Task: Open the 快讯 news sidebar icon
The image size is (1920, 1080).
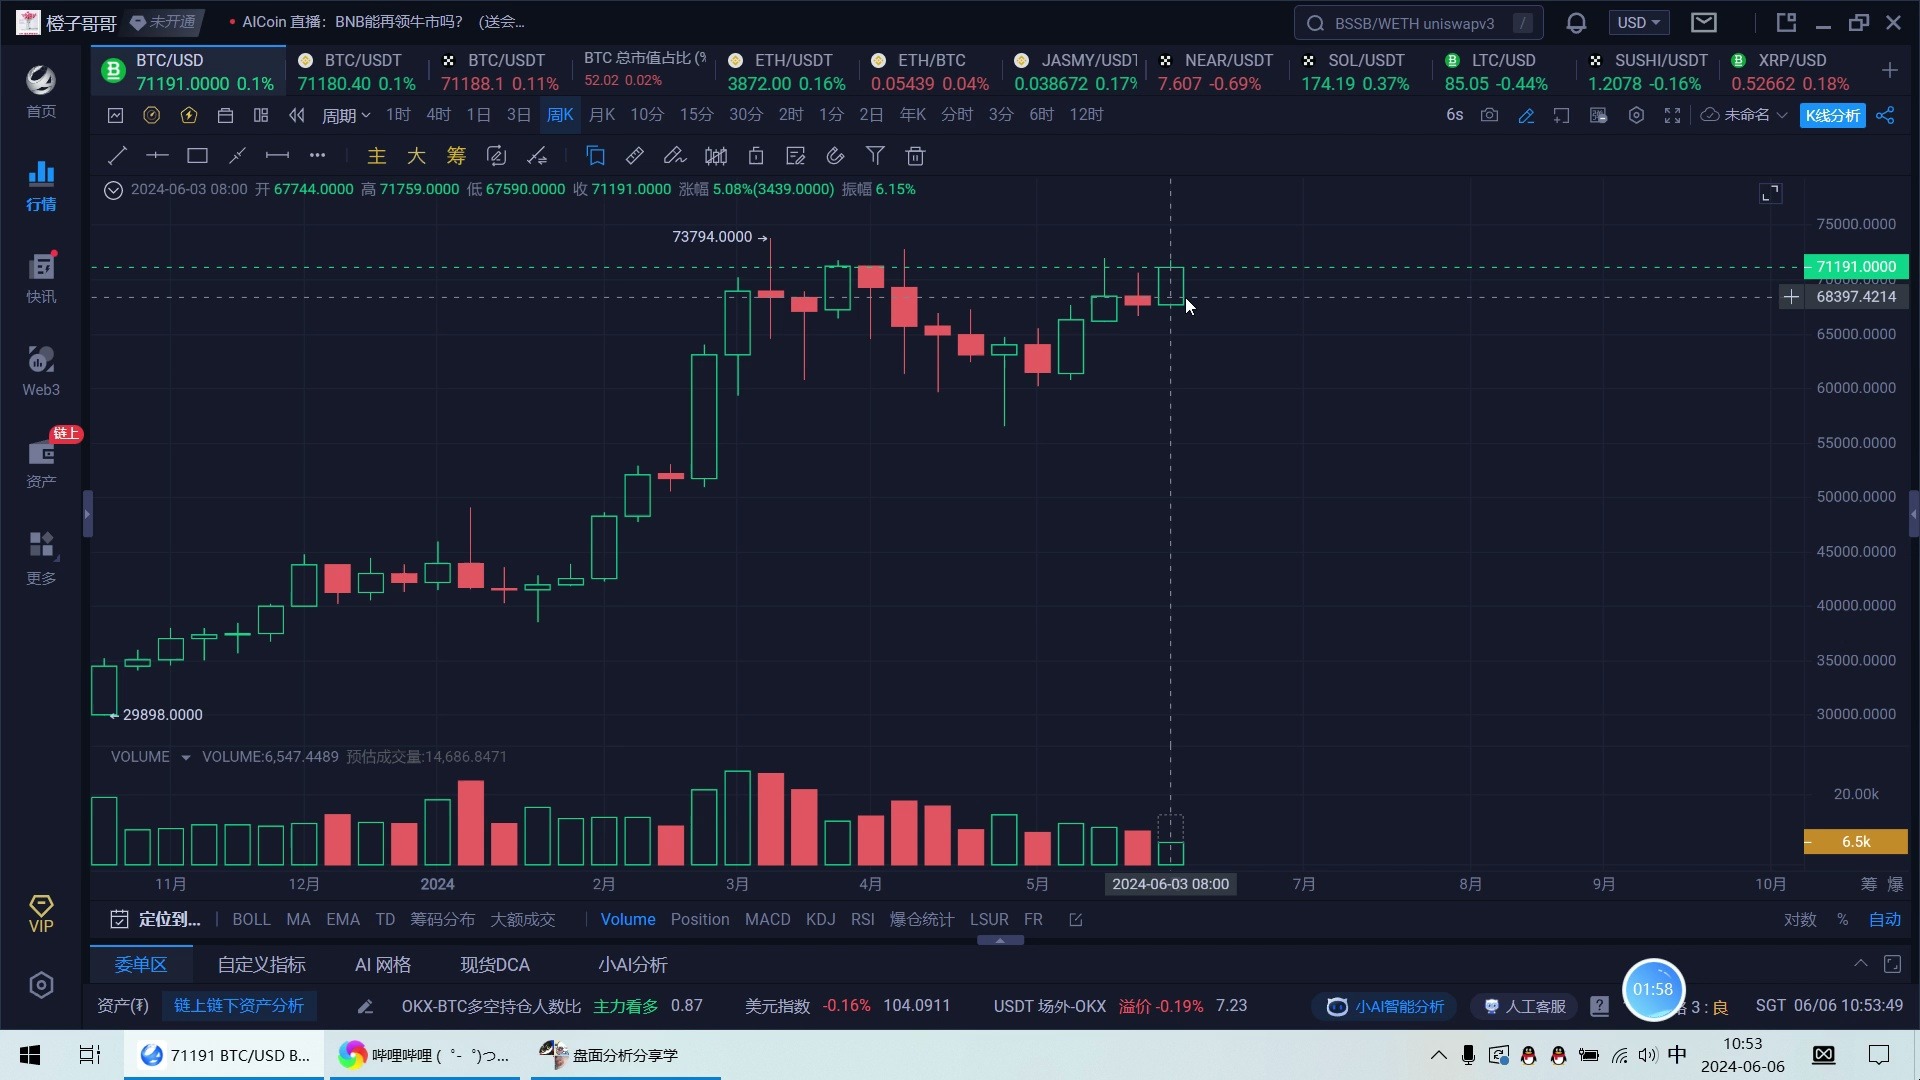Action: tap(41, 277)
